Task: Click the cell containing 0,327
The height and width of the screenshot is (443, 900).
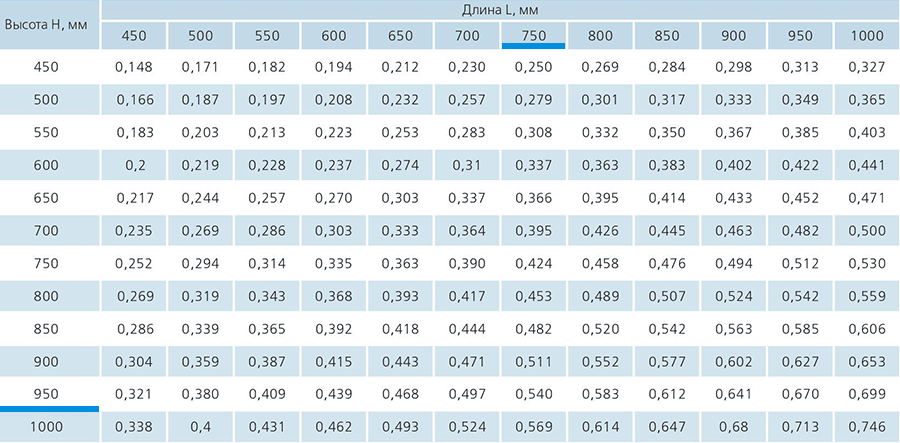Action: click(x=867, y=67)
